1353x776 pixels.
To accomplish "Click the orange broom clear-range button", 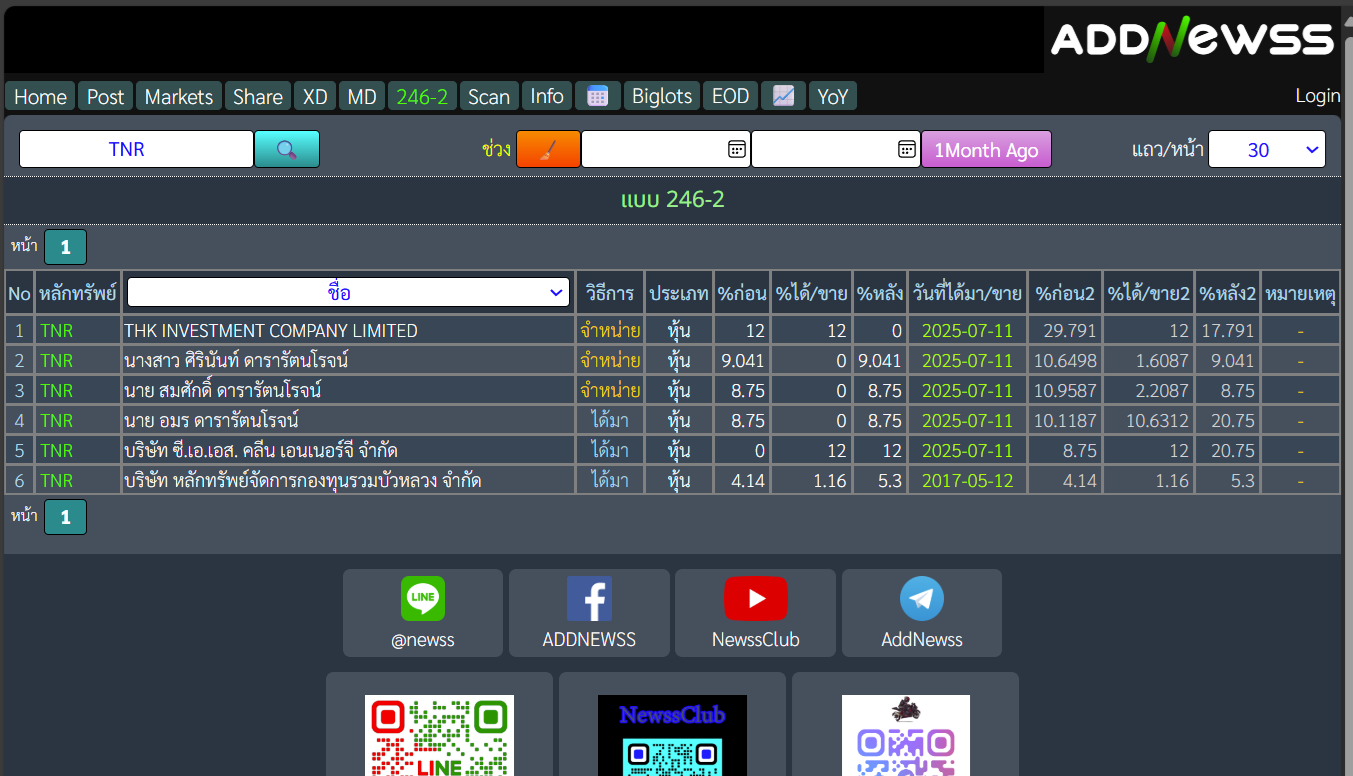I will tap(548, 149).
